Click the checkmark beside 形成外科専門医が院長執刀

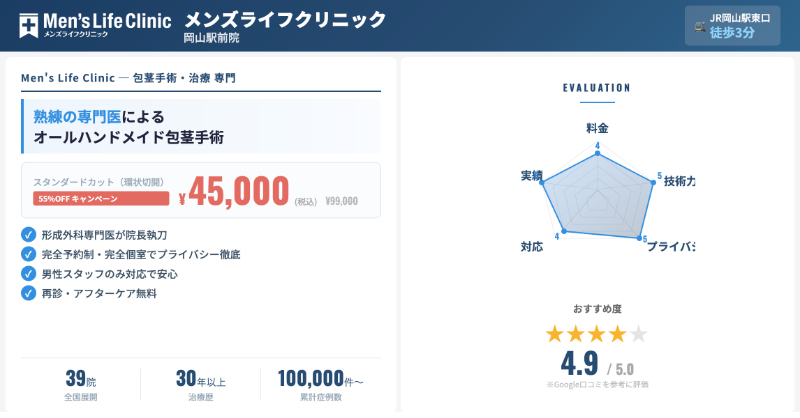28,234
